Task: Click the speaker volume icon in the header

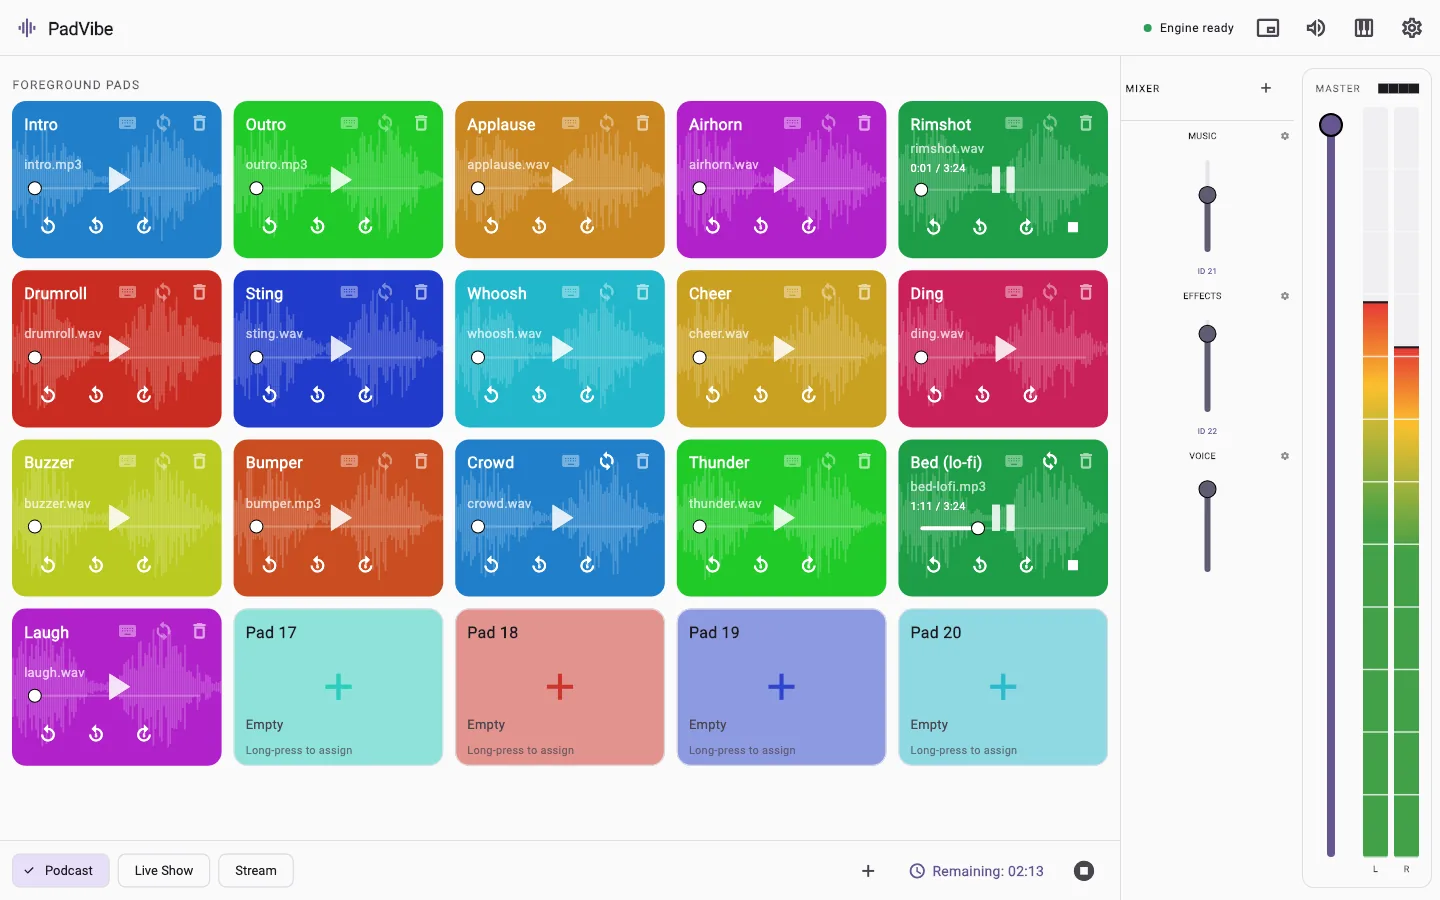Action: (x=1316, y=28)
